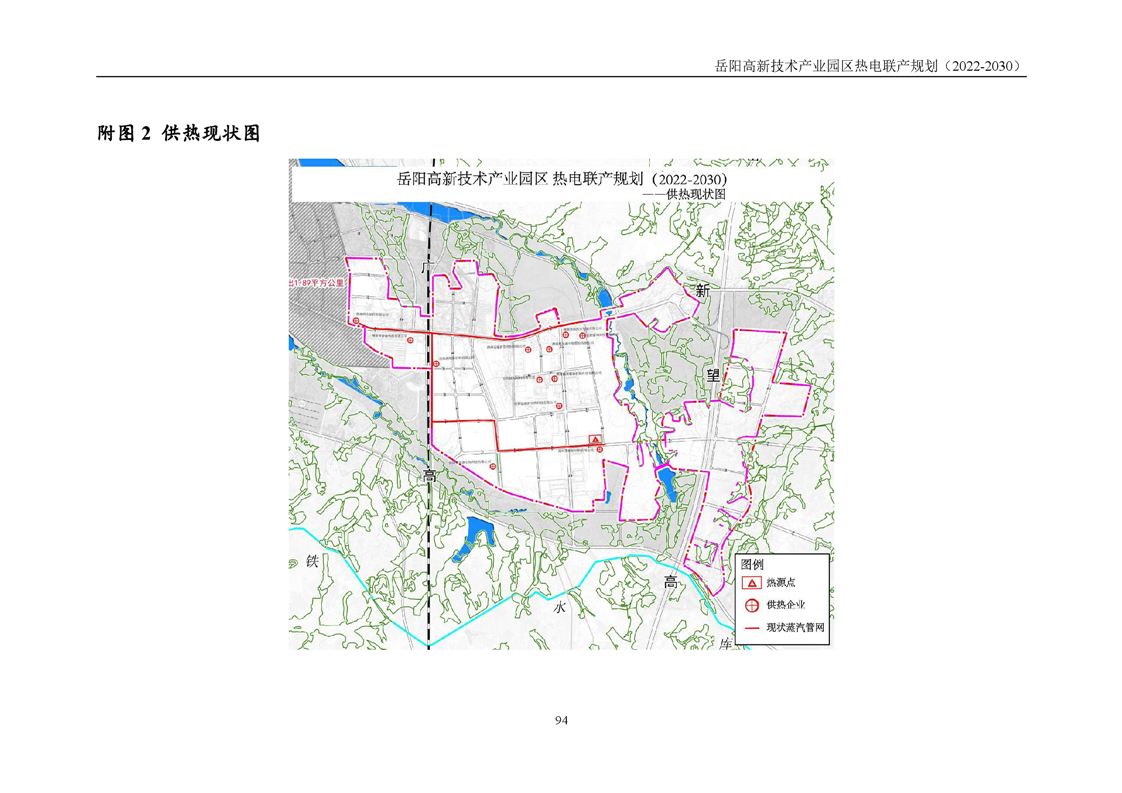Click the 新 character label on the map
The image size is (1122, 793).
704,291
